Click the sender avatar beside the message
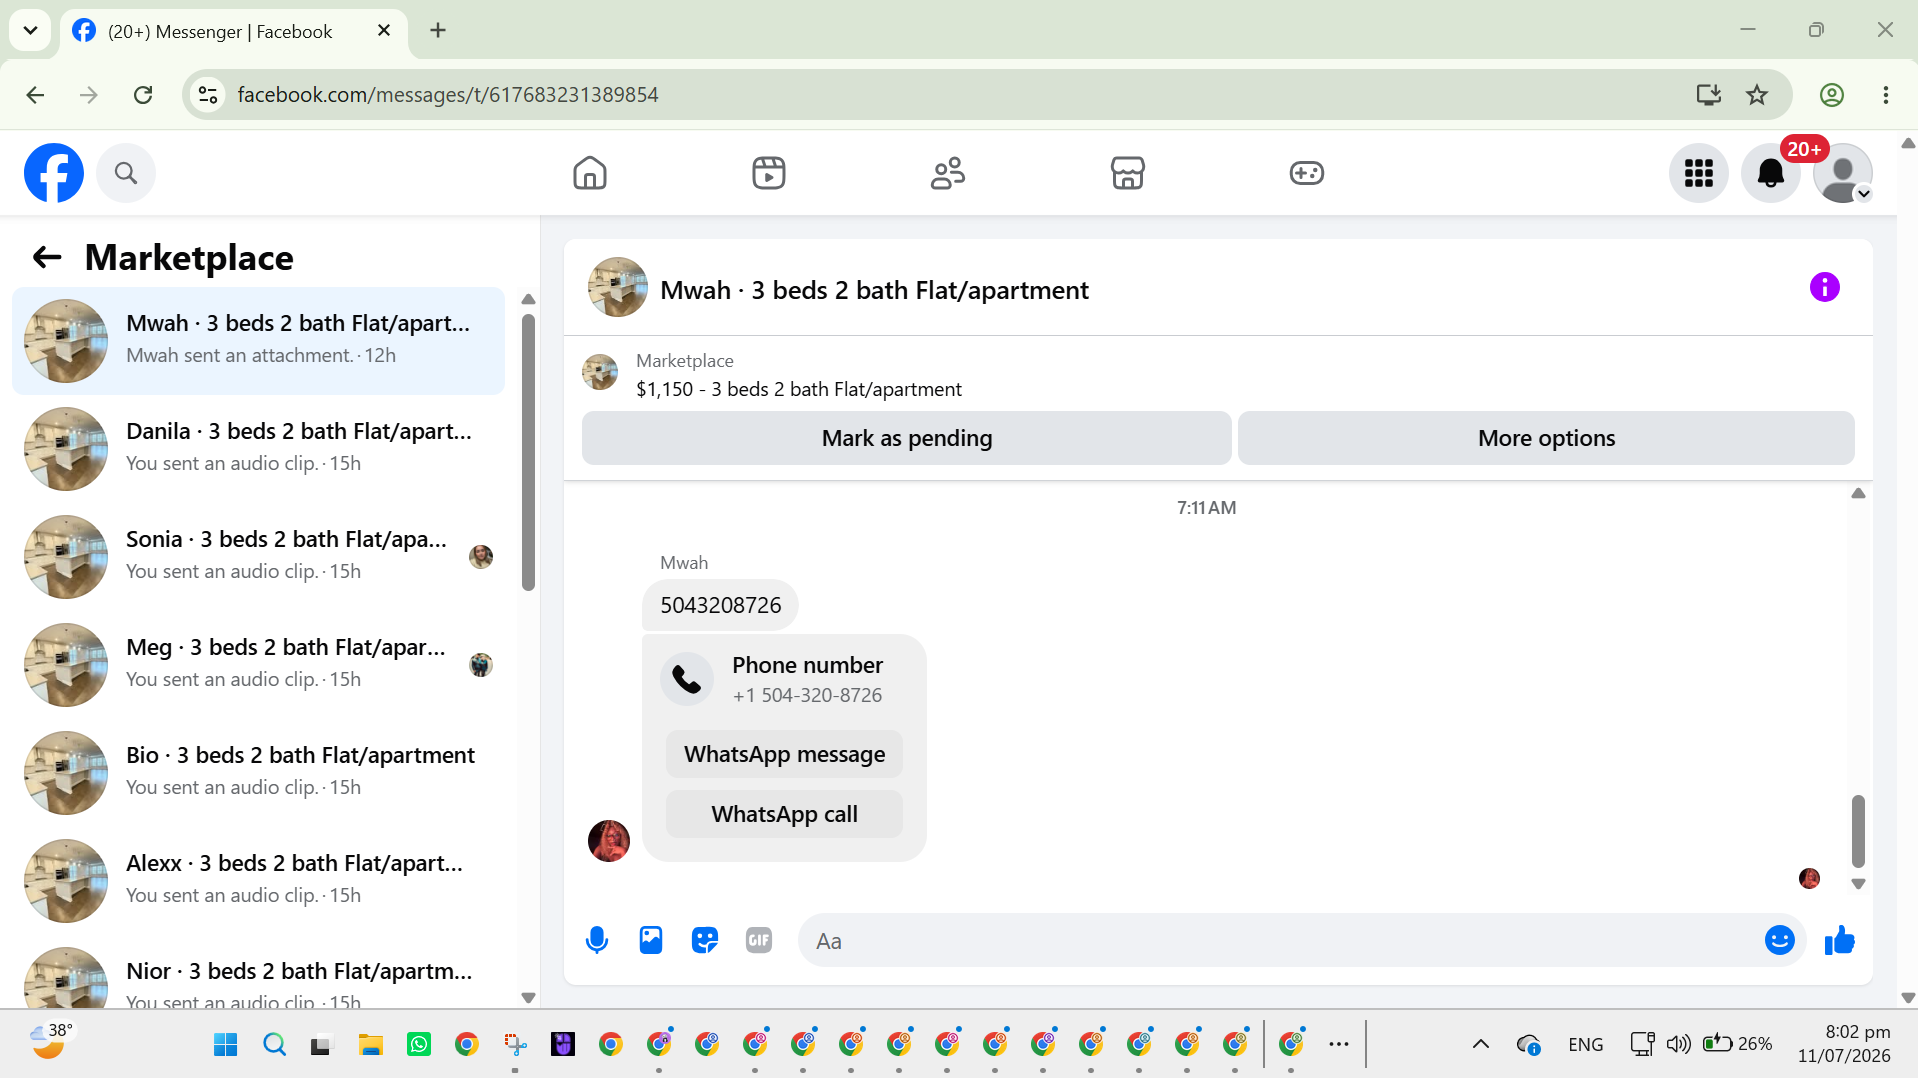Screen dimensions: 1918x1078 tap(609, 841)
